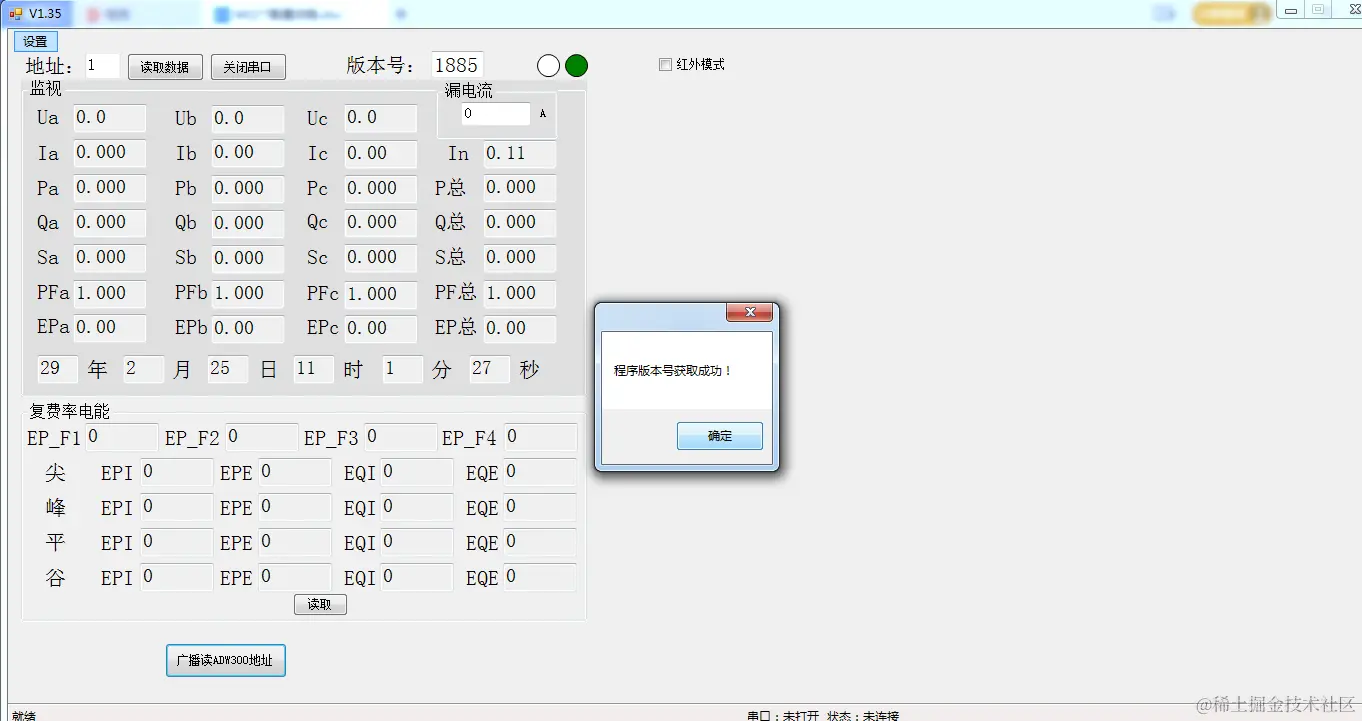
Task: Click the EP_F1 value field
Action: pos(122,437)
